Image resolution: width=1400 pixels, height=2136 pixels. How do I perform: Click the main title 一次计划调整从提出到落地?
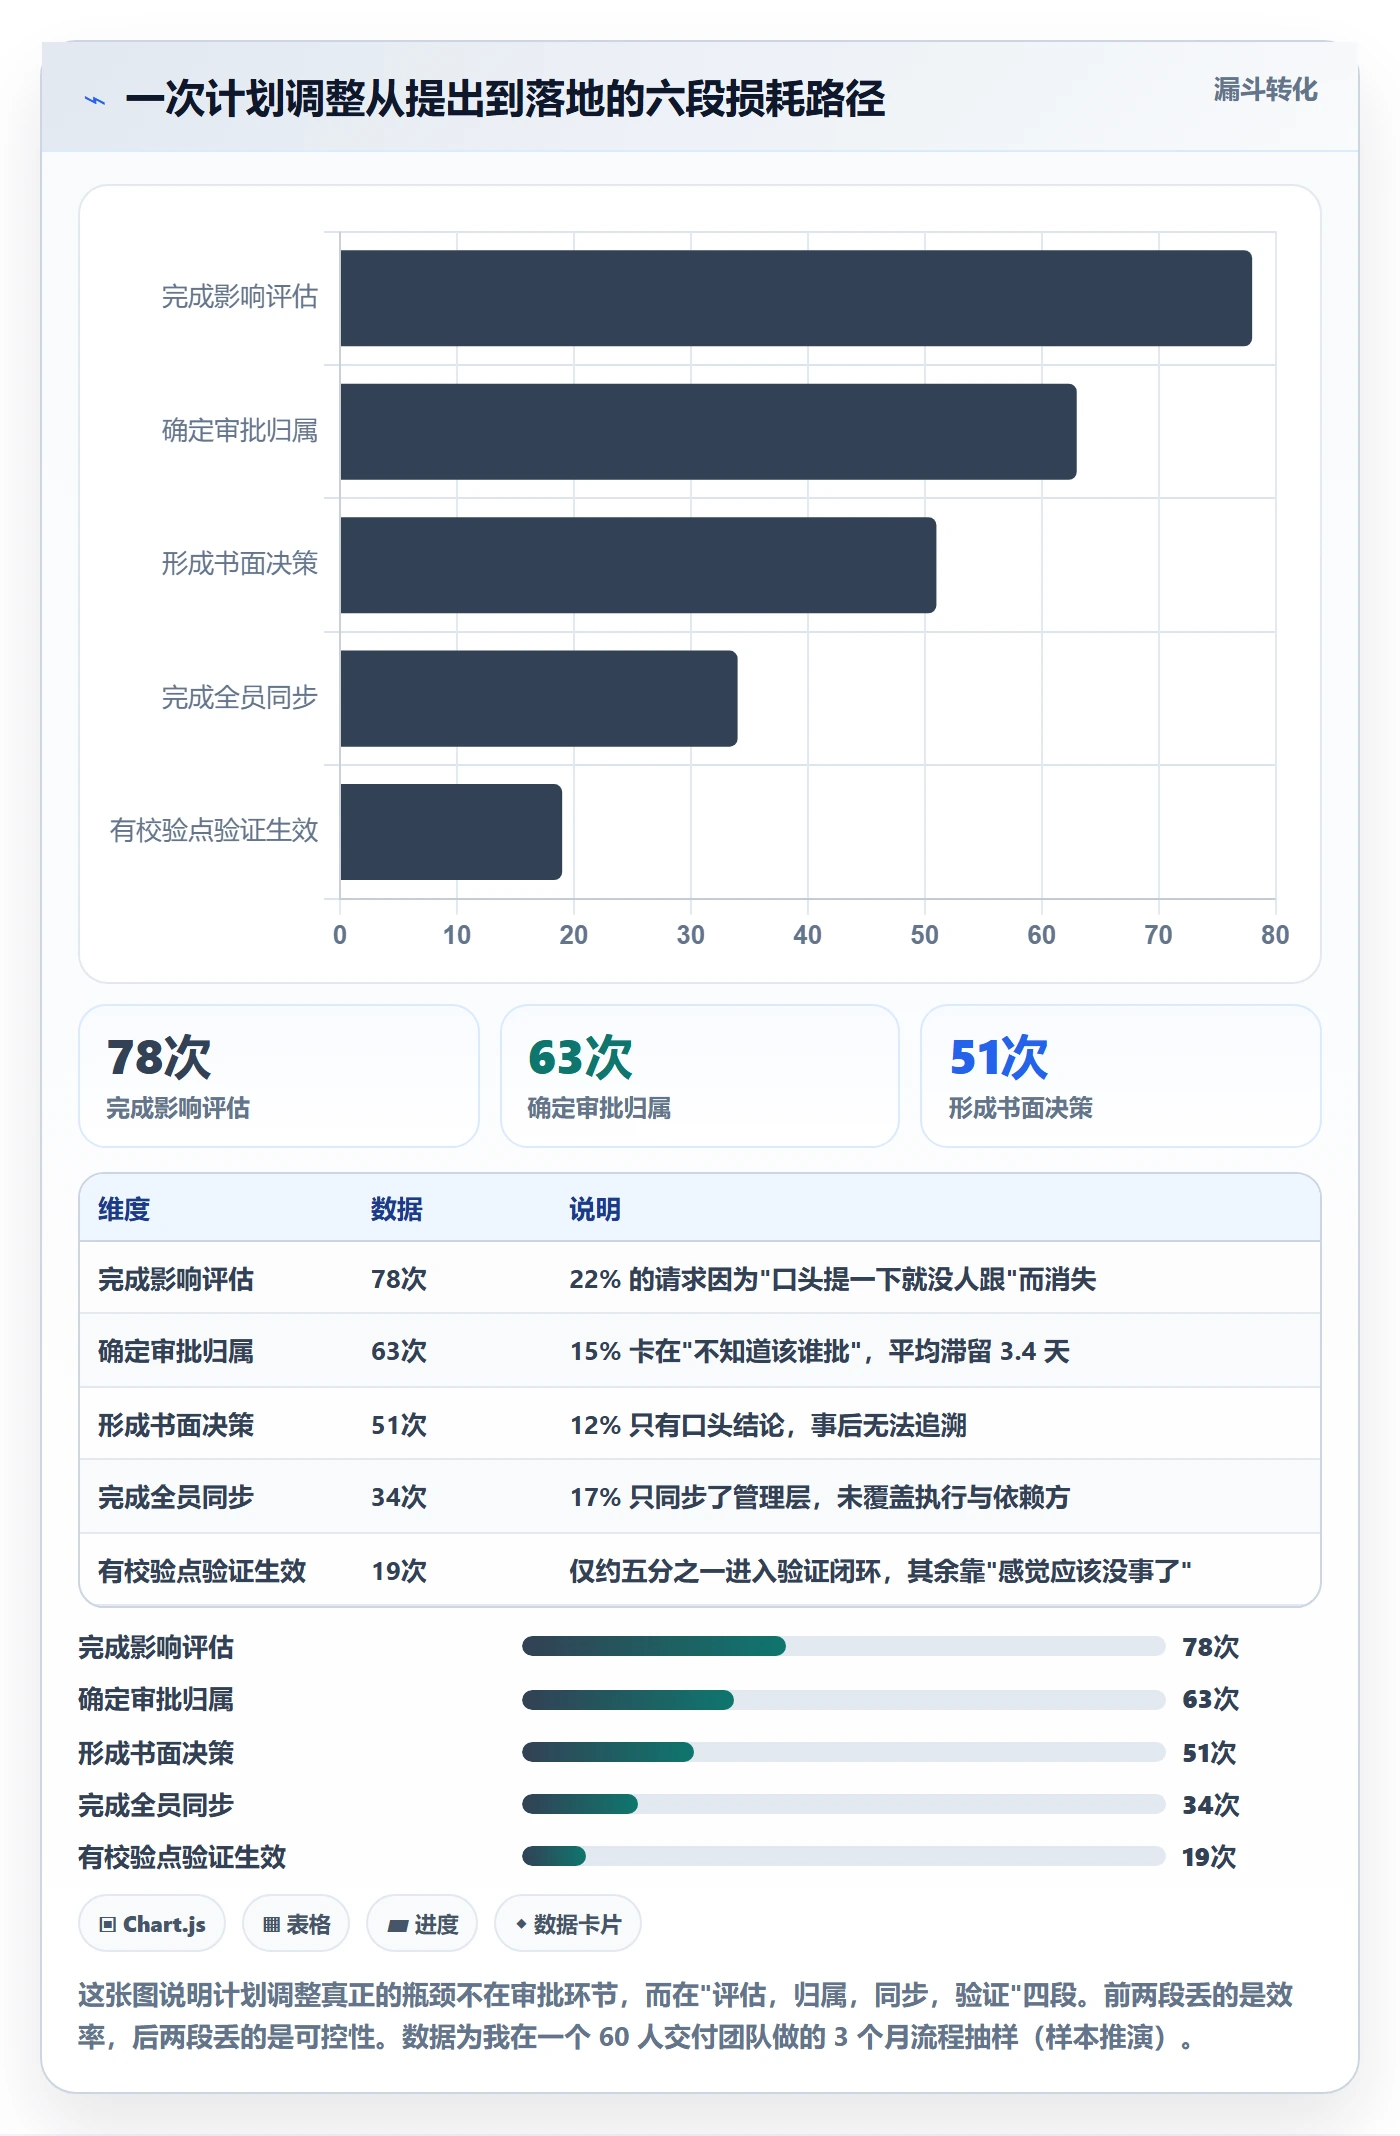pos(505,99)
